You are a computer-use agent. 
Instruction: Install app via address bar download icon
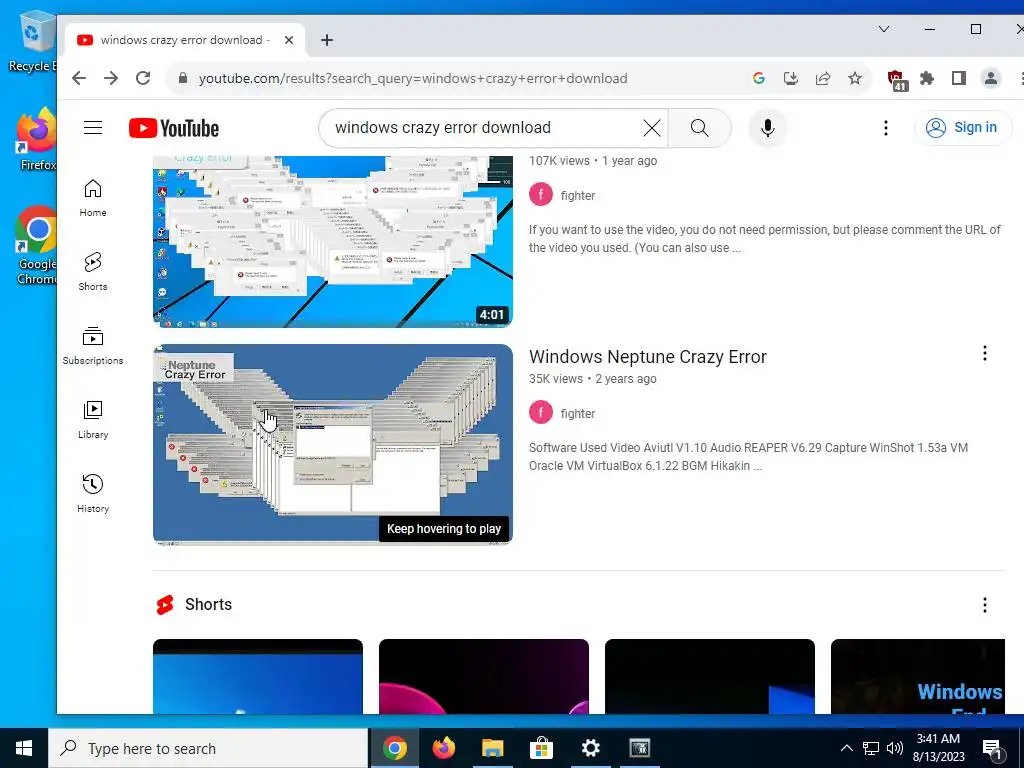point(791,78)
